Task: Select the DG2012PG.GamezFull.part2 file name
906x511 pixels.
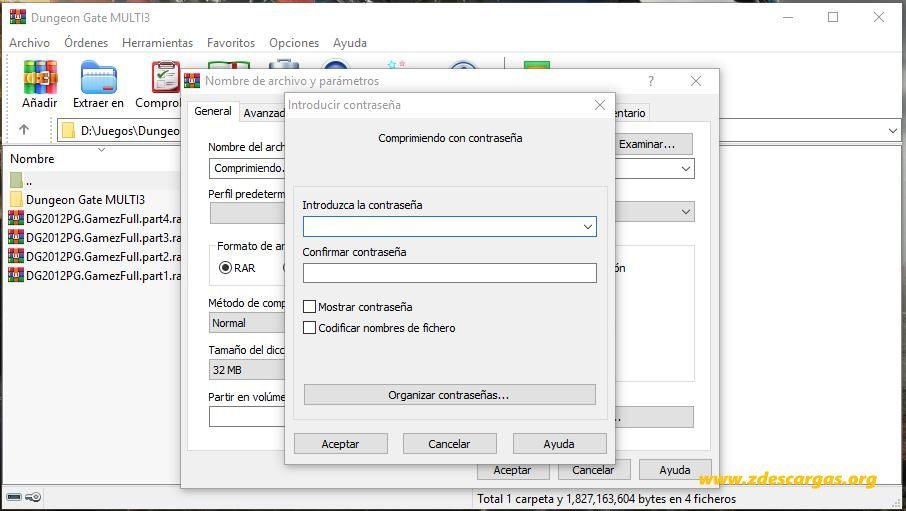Action: (103, 256)
